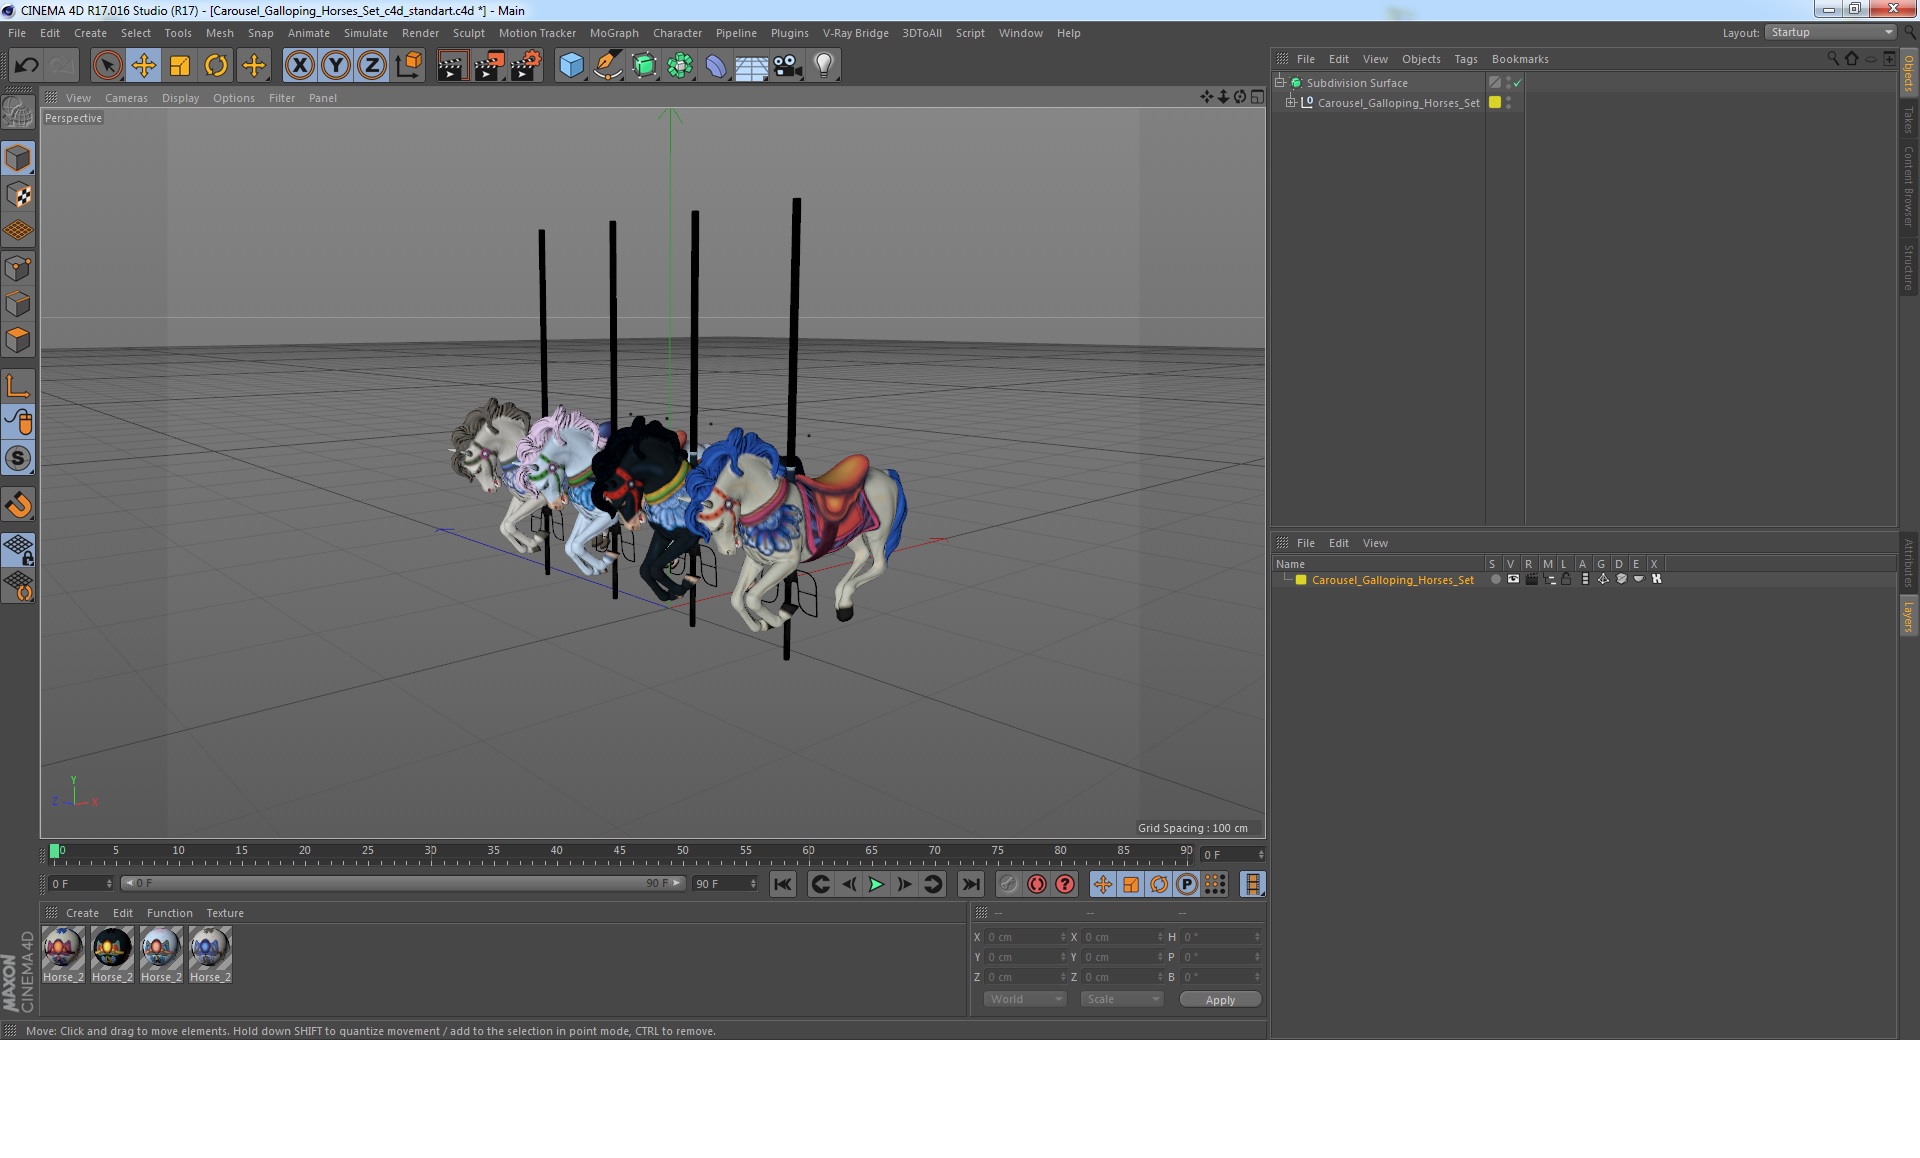Viewport: 1920px width, 1158px height.
Task: Open the Scale mode dropdown
Action: tap(1122, 999)
